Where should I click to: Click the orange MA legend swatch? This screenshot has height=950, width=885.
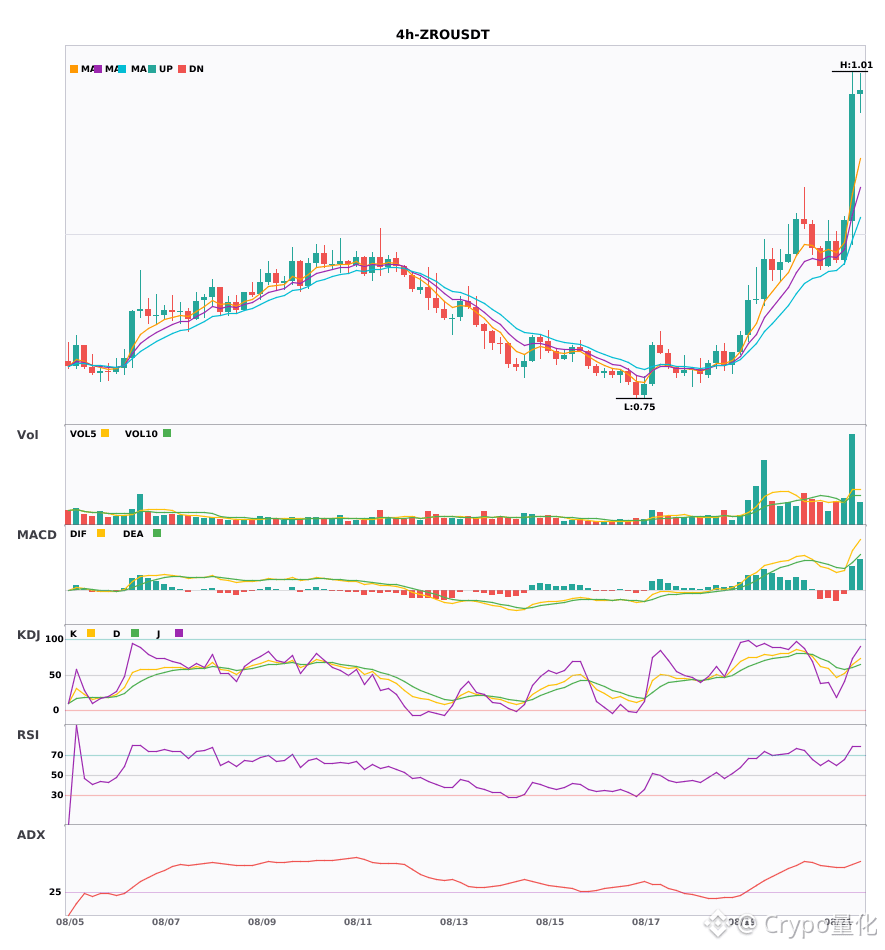[x=74, y=69]
